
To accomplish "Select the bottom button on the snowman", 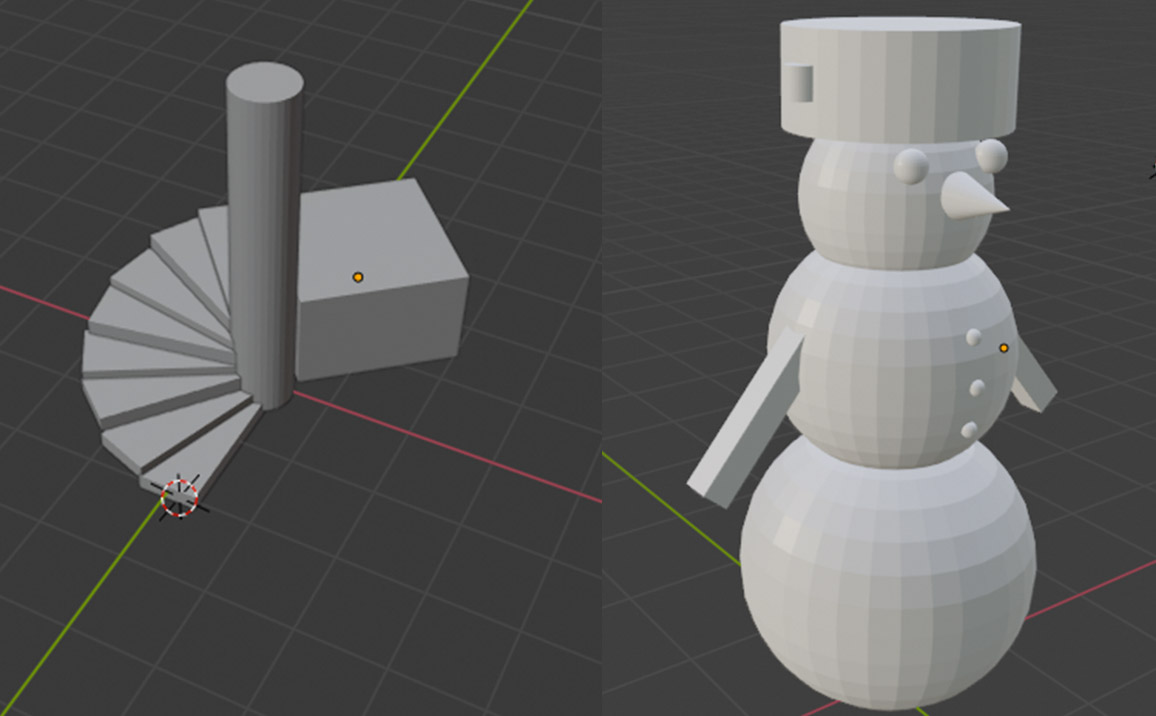I will [x=970, y=430].
